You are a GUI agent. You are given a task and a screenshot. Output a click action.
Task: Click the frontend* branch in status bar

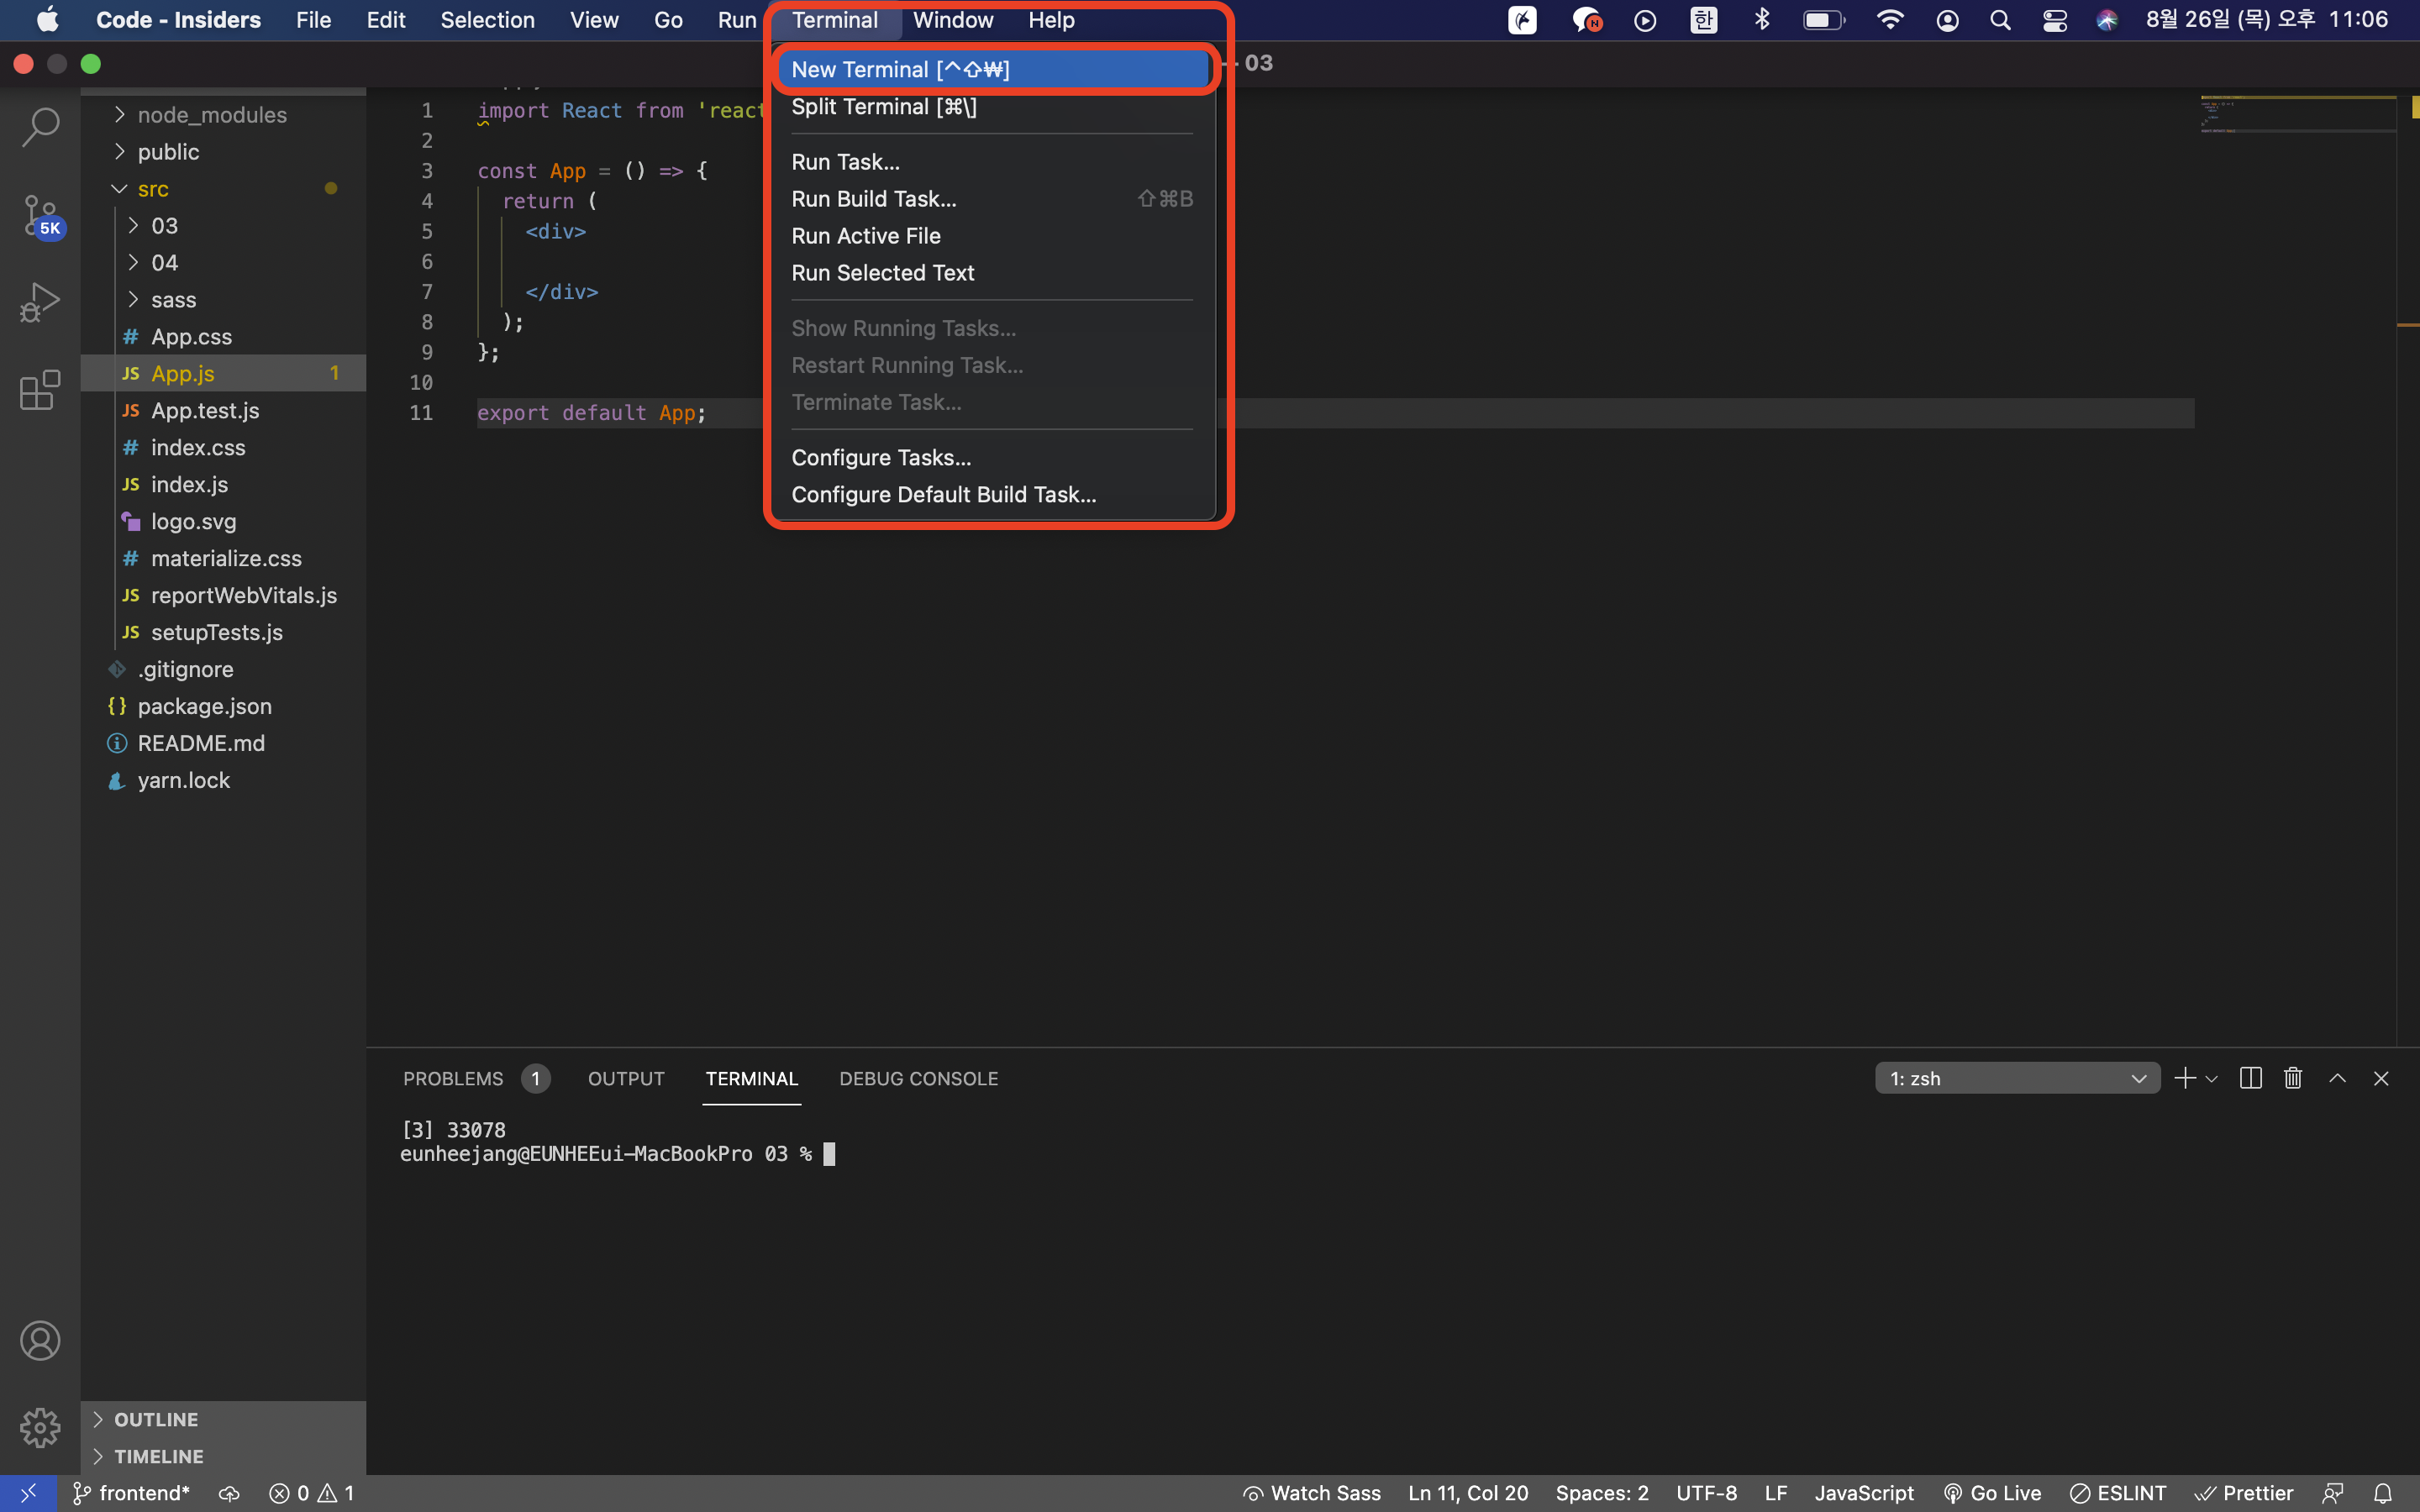[132, 1493]
